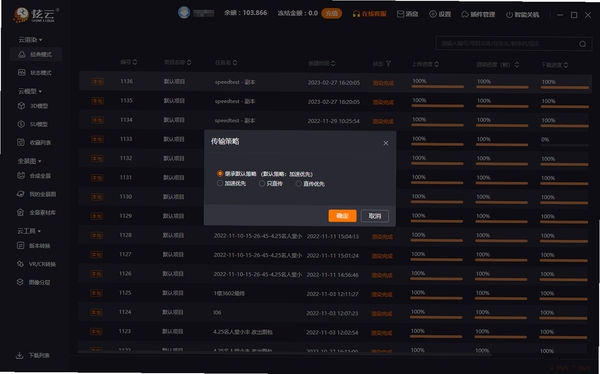Image resolution: width=600 pixels, height=374 pixels.
Task: Click creation time 2022-11-29 10:25:54
Action: 333,121
